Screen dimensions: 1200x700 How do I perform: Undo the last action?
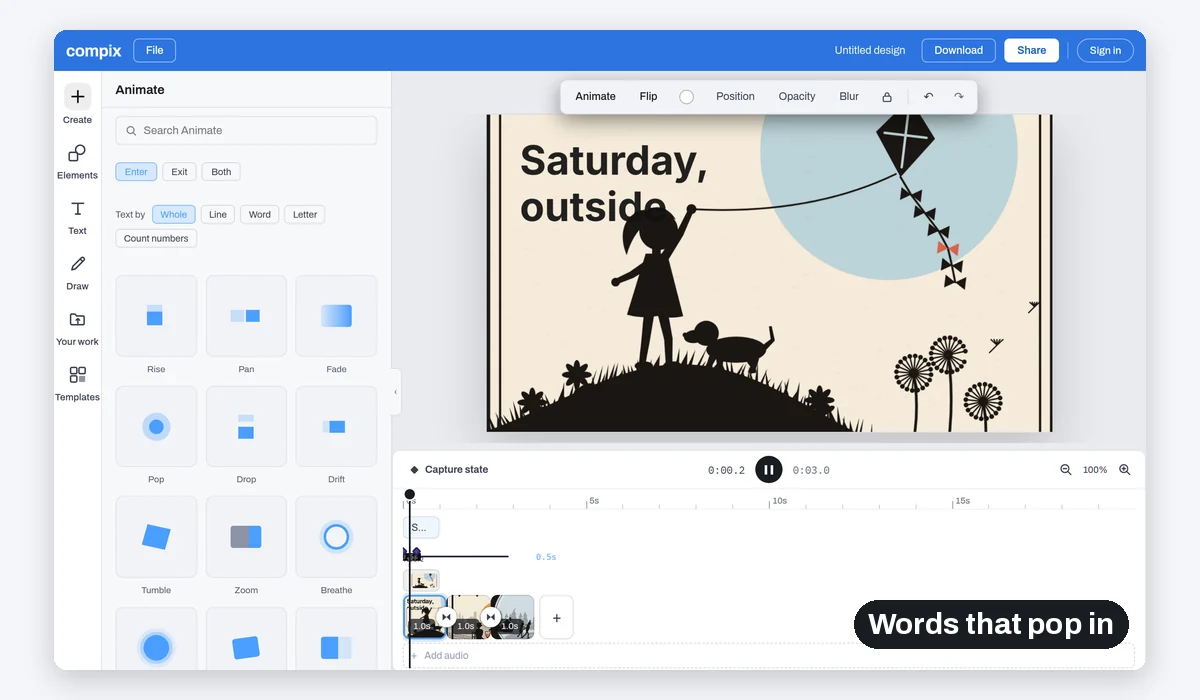[929, 97]
